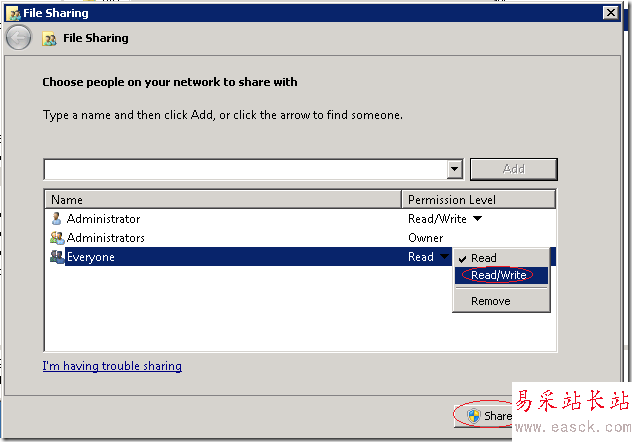Click the shield icon on Share button
This screenshot has height=442, width=632.
tap(474, 416)
